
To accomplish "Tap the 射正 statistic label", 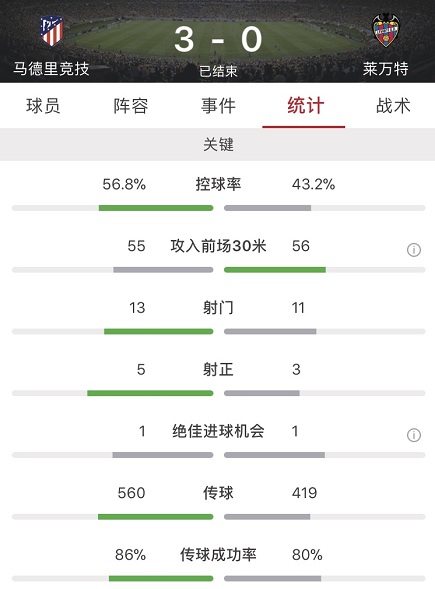I will pos(218,370).
